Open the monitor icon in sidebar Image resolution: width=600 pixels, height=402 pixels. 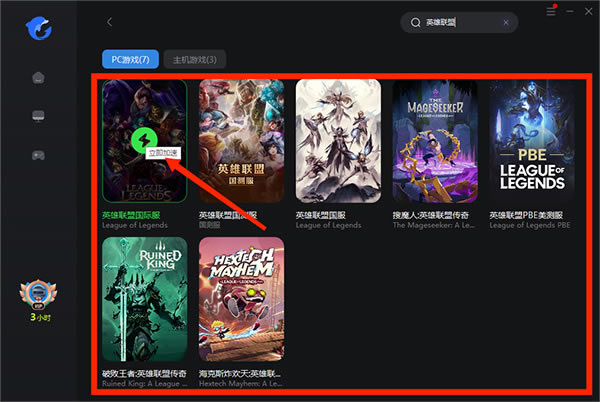38,116
